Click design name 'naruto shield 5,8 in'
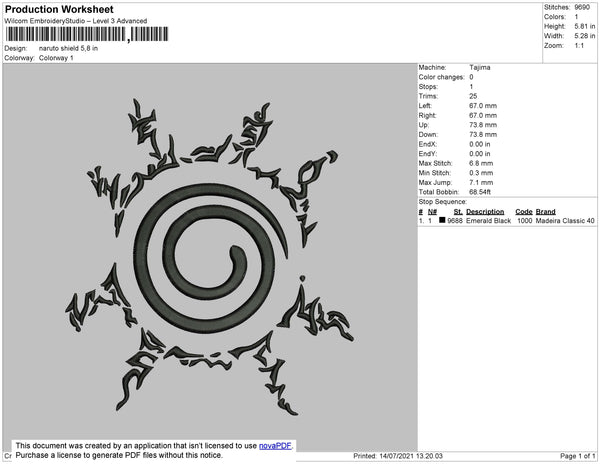This screenshot has height=464, width=600. pos(68,49)
